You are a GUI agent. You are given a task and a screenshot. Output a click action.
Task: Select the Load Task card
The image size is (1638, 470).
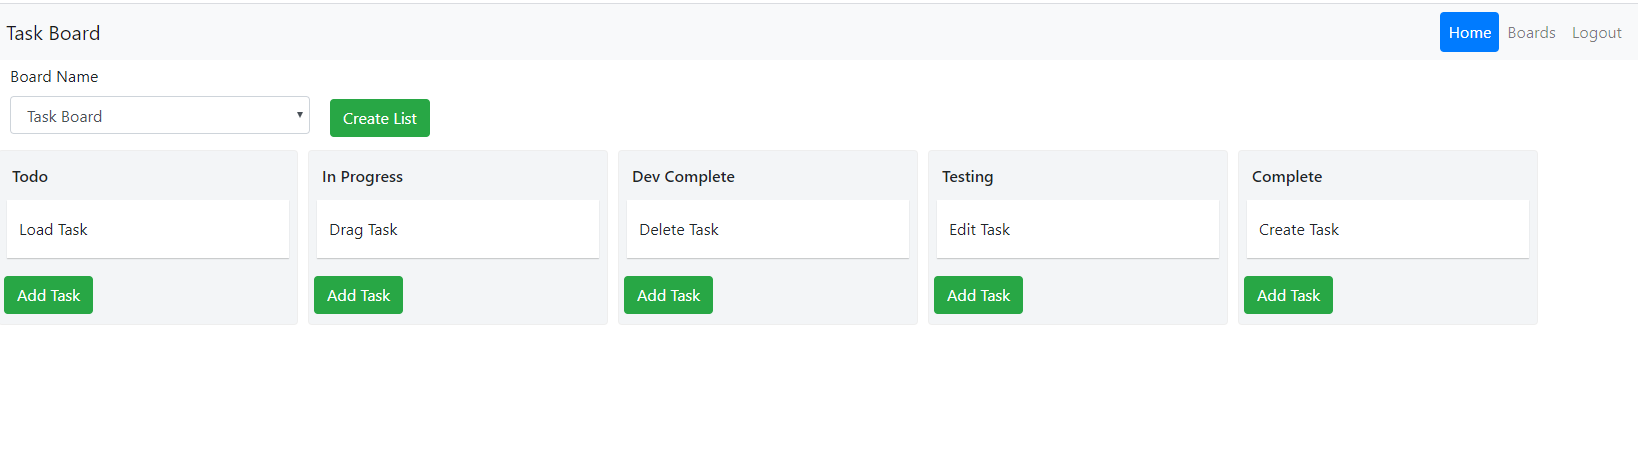tap(148, 229)
